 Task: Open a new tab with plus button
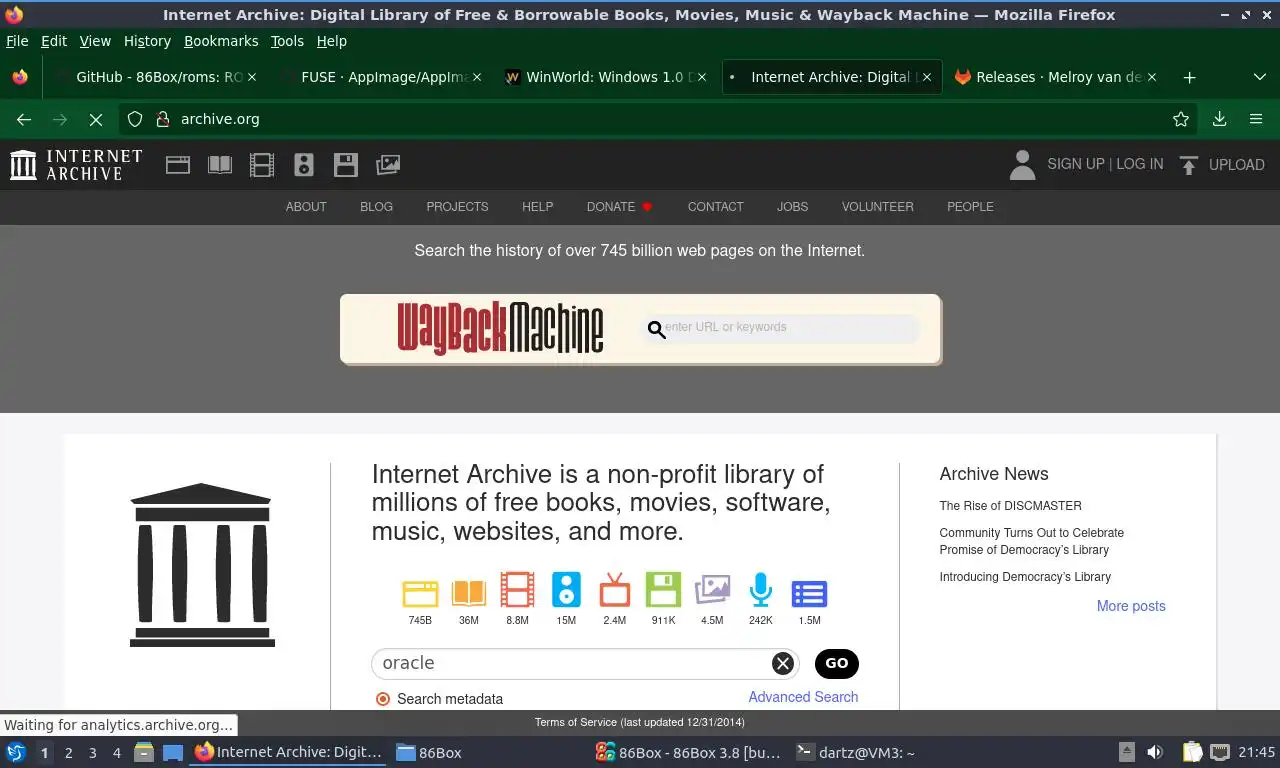point(1189,77)
